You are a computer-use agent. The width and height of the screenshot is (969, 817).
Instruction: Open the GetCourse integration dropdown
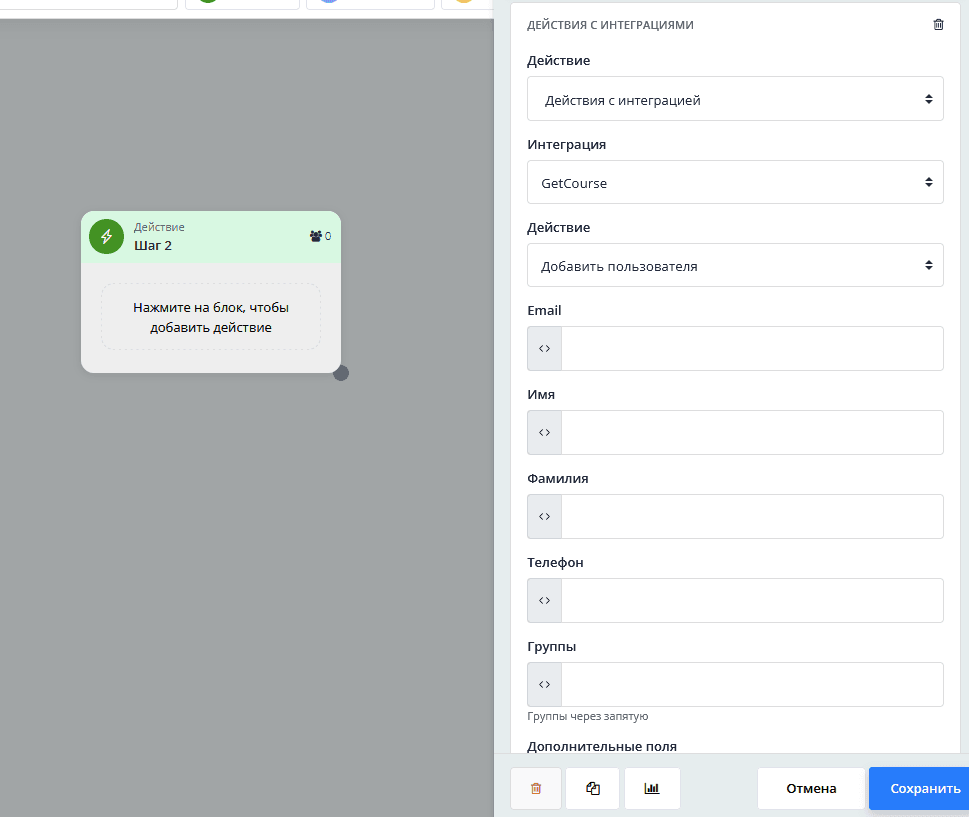coord(735,183)
